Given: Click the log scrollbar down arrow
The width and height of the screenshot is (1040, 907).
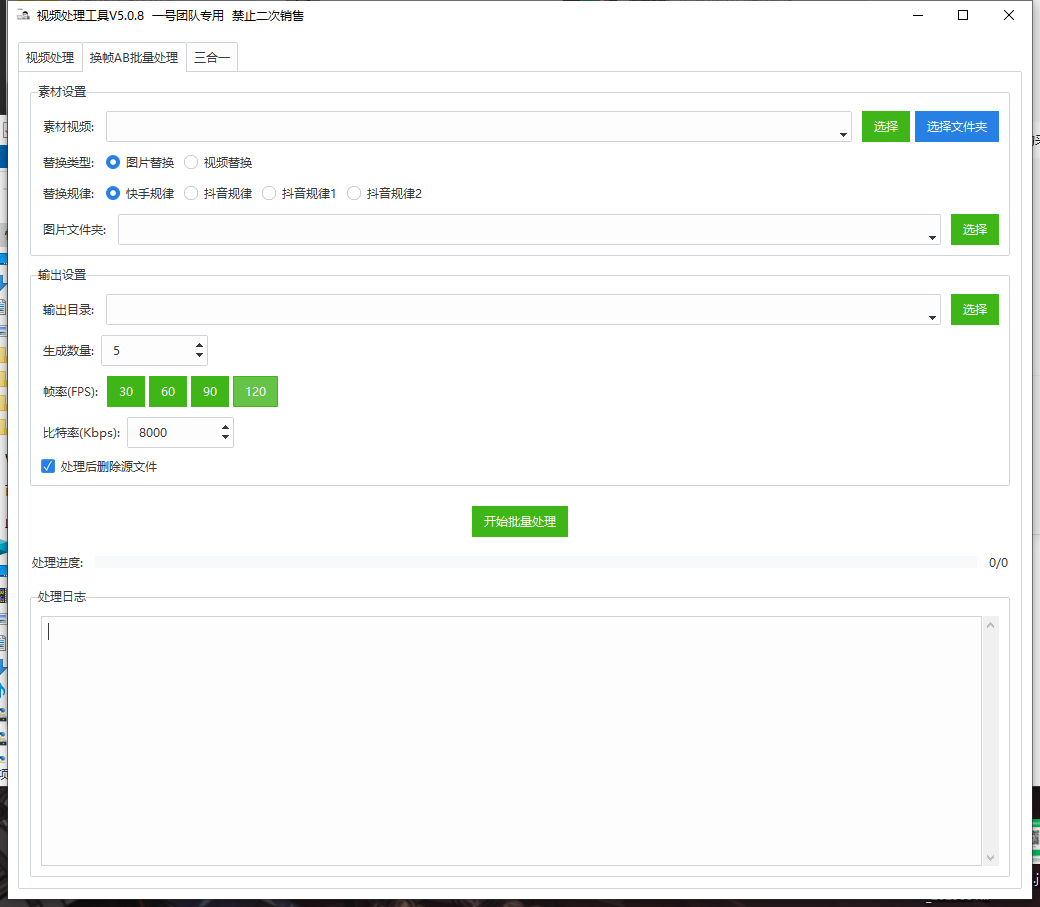Looking at the screenshot, I should [x=991, y=857].
